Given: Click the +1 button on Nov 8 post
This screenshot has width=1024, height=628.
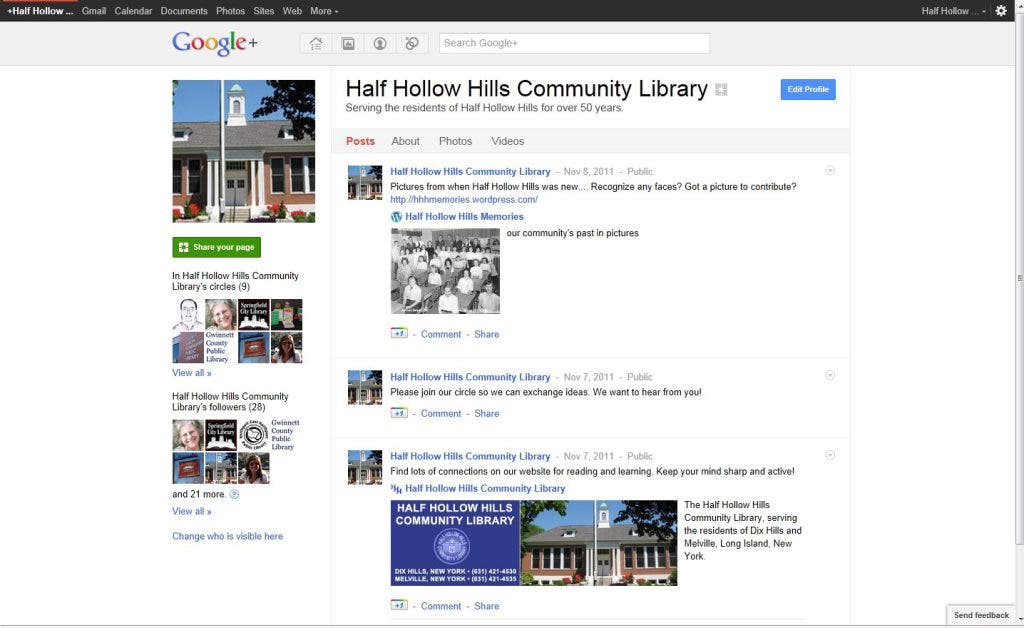Looking at the screenshot, I should point(399,334).
